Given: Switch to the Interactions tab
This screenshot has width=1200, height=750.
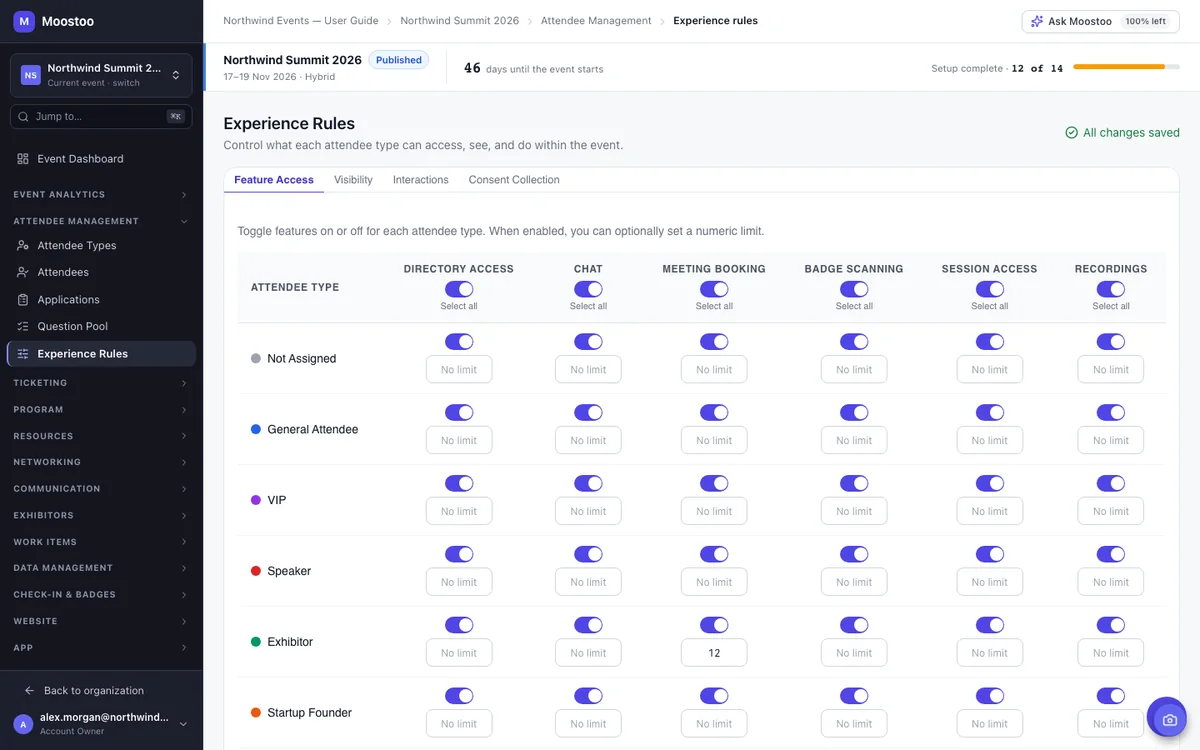Looking at the screenshot, I should coord(421,180).
